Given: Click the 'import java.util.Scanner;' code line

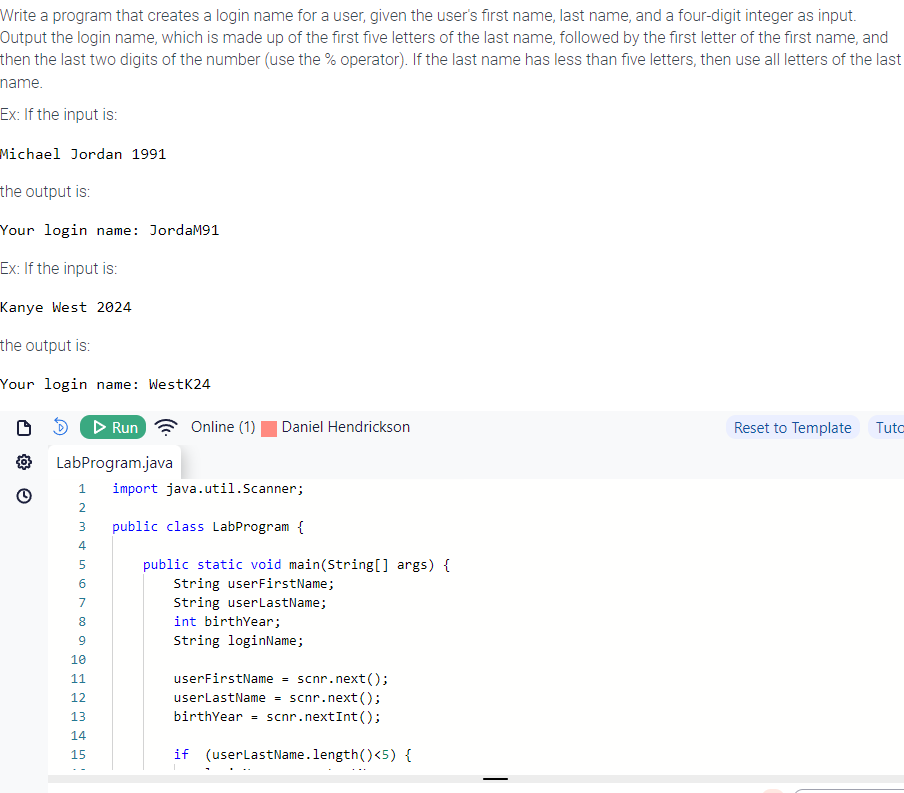Looking at the screenshot, I should pos(208,489).
